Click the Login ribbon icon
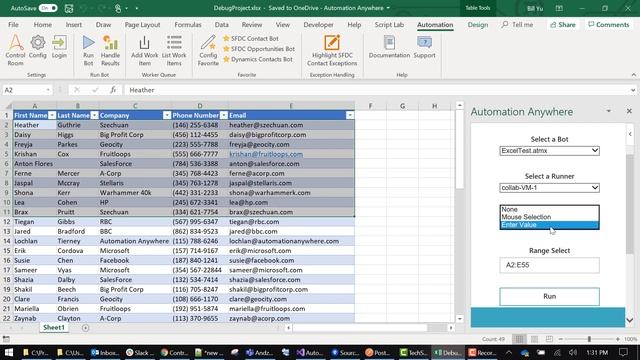The height and width of the screenshot is (360, 640). coord(59,47)
